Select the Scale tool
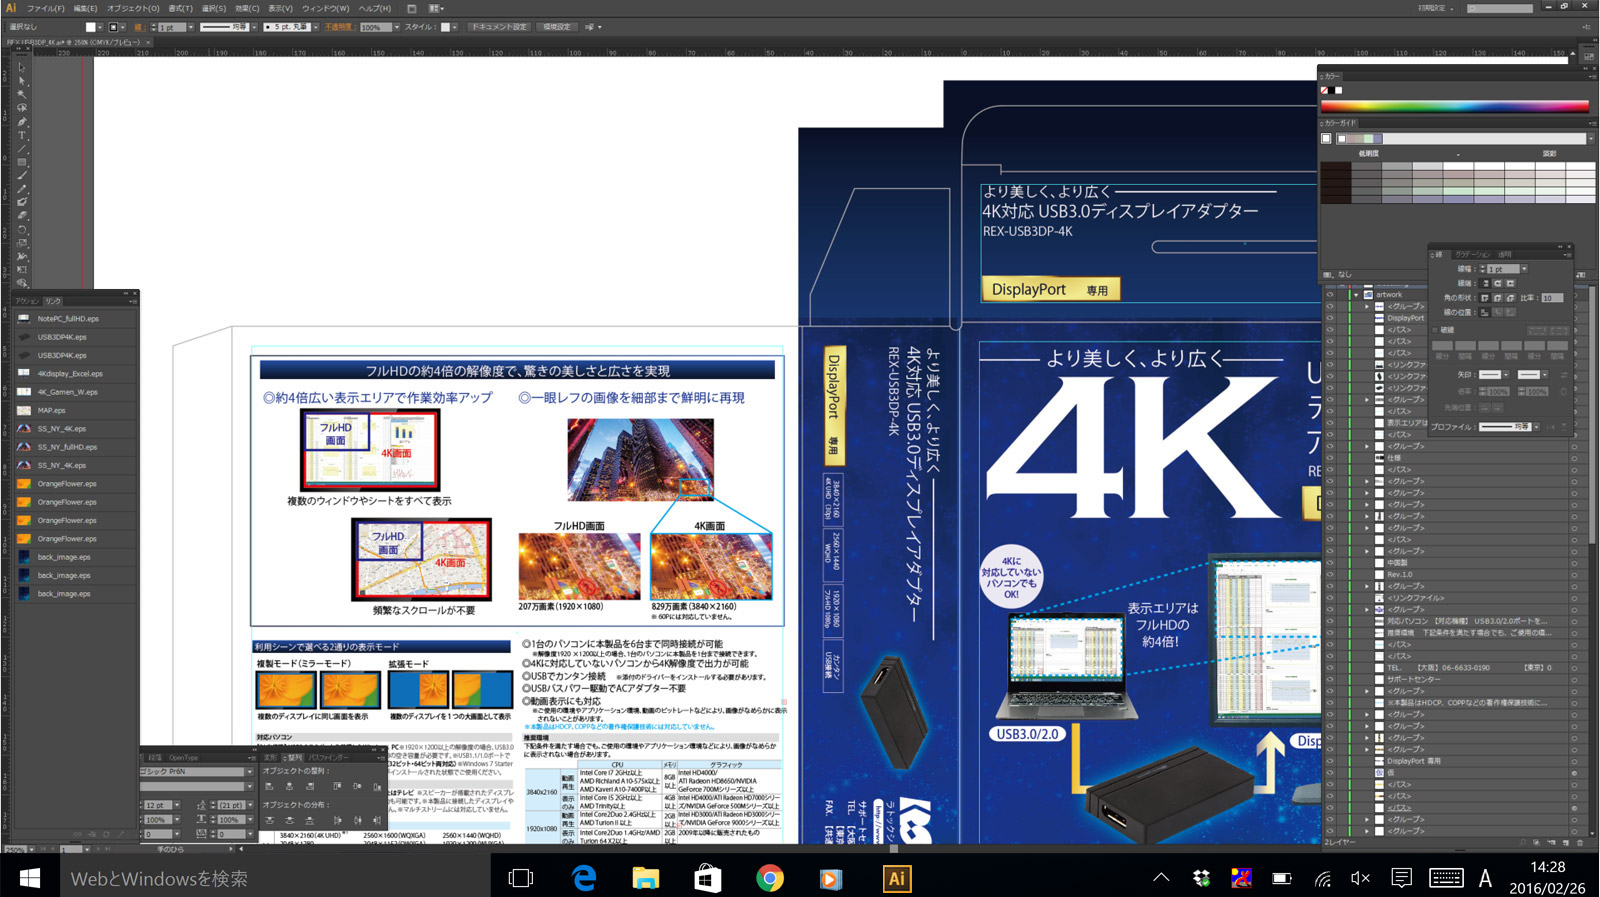The image size is (1600, 897). click(21, 243)
